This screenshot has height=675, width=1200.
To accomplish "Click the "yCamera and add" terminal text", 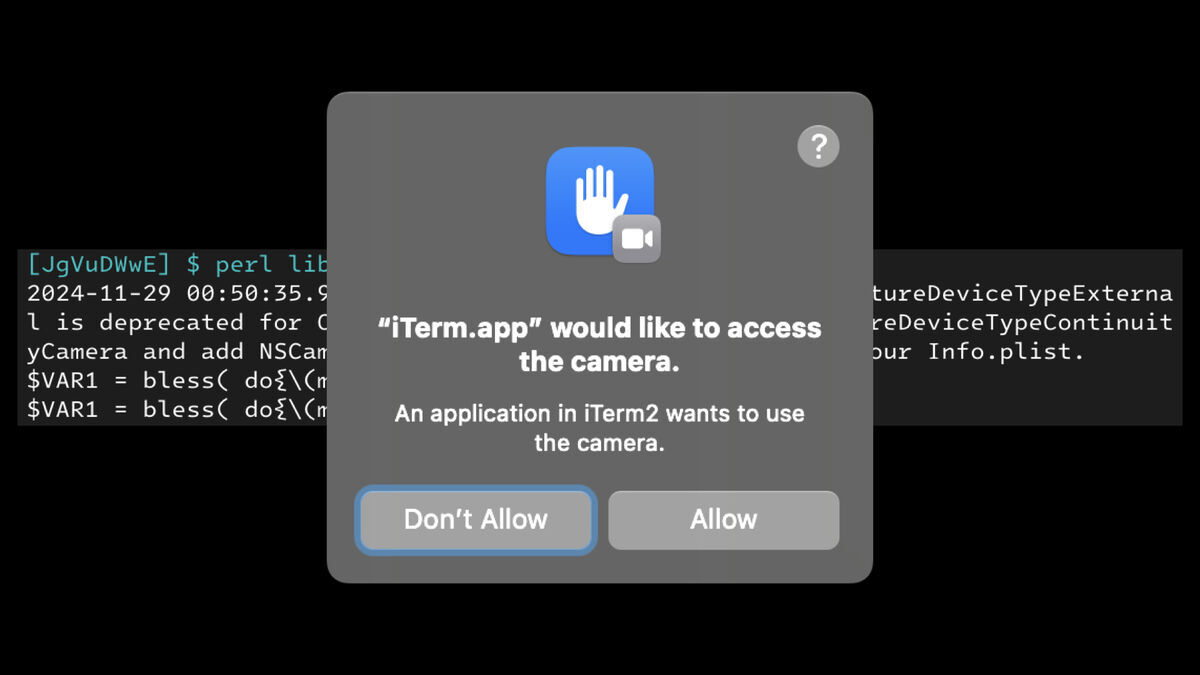I will pyautogui.click(x=137, y=352).
